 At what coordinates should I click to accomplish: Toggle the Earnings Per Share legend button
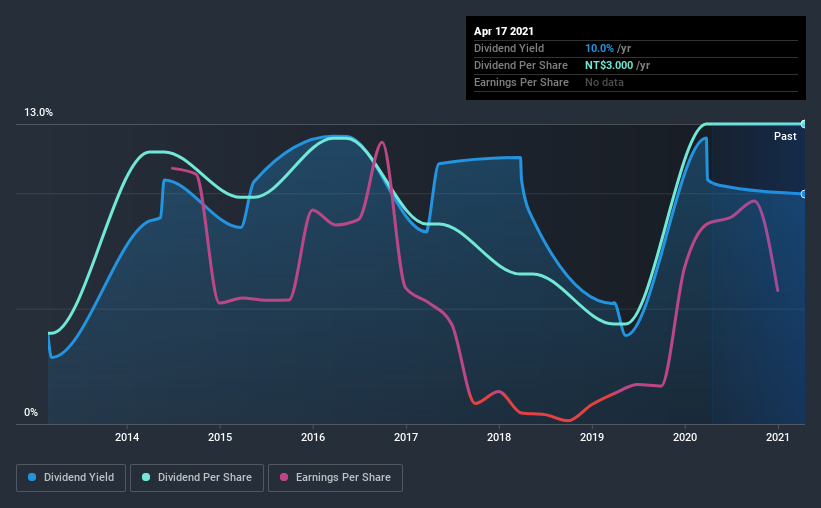335,478
